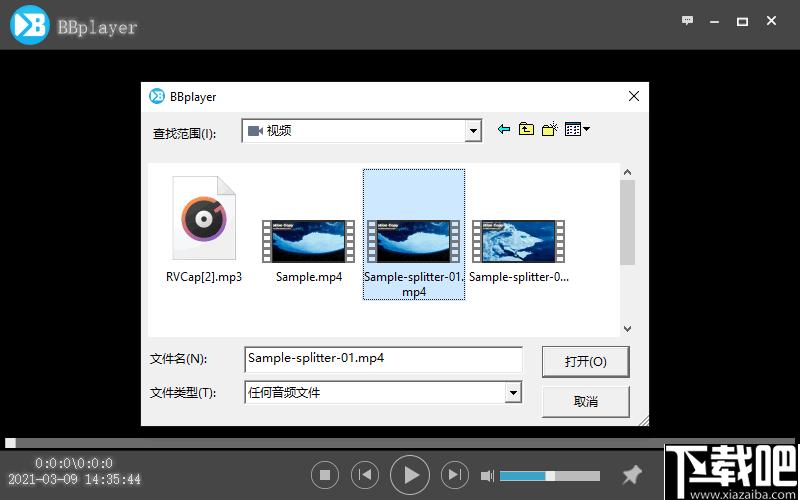800x500 pixels.
Task: Go back using the green arrow icon
Action: [x=503, y=130]
